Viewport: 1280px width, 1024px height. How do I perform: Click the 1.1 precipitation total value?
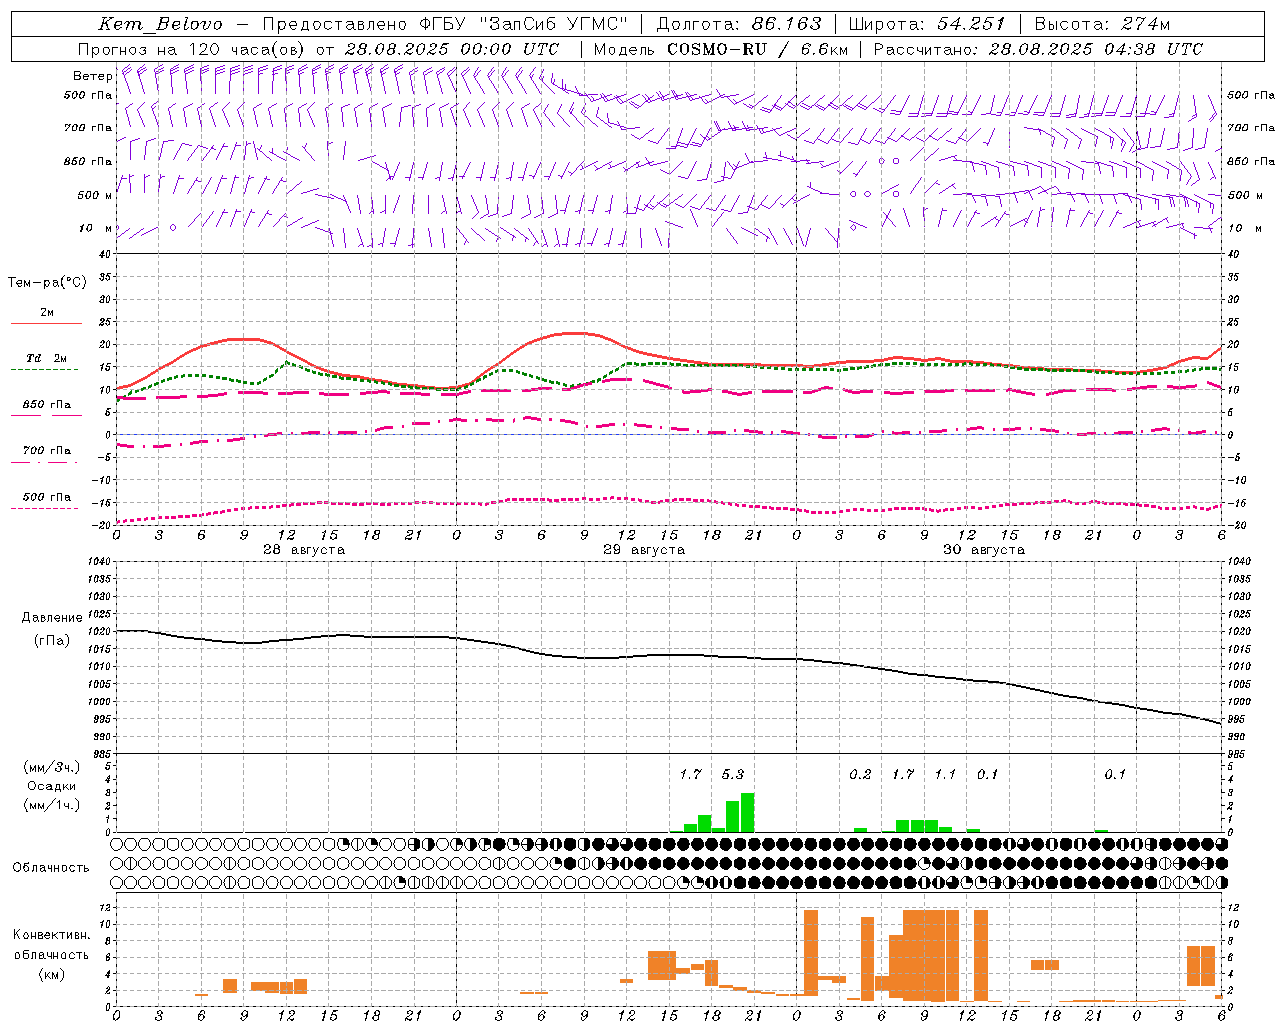pos(945,774)
